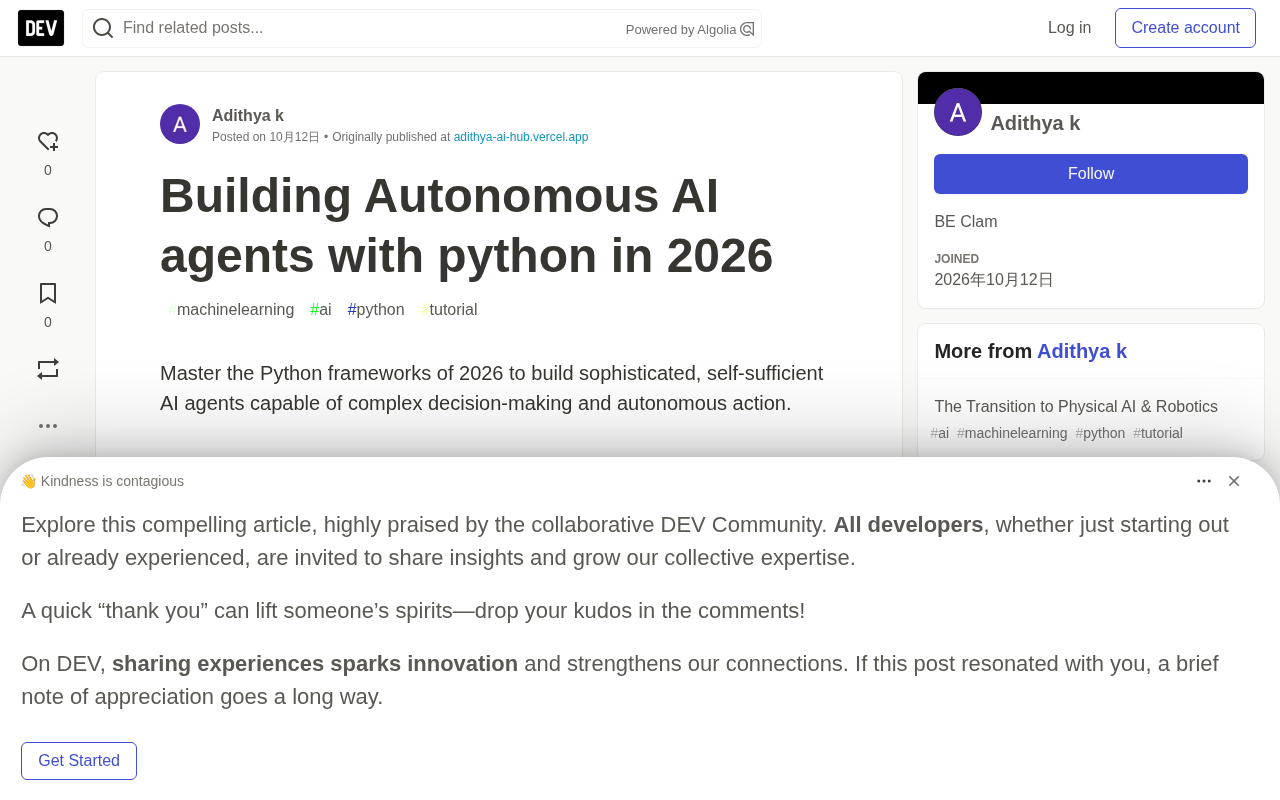Open Adithya k avatar in profile card
Viewport: 1280px width, 800px height.
958,112
